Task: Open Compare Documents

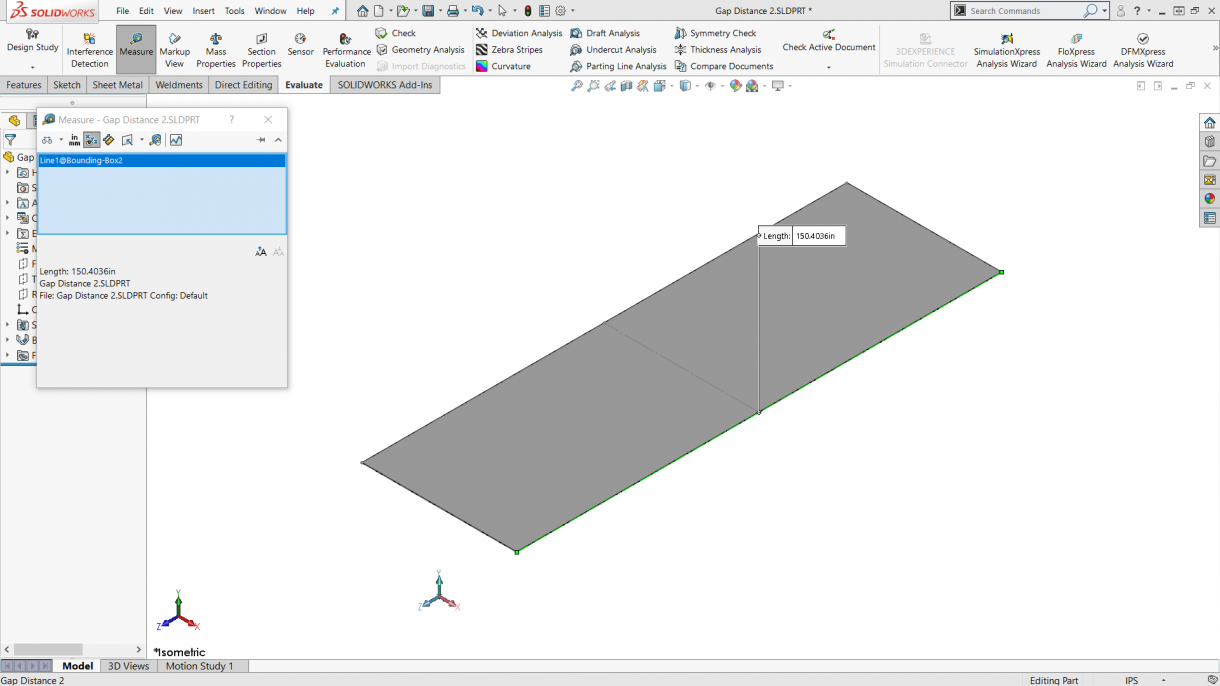Action: (x=723, y=66)
